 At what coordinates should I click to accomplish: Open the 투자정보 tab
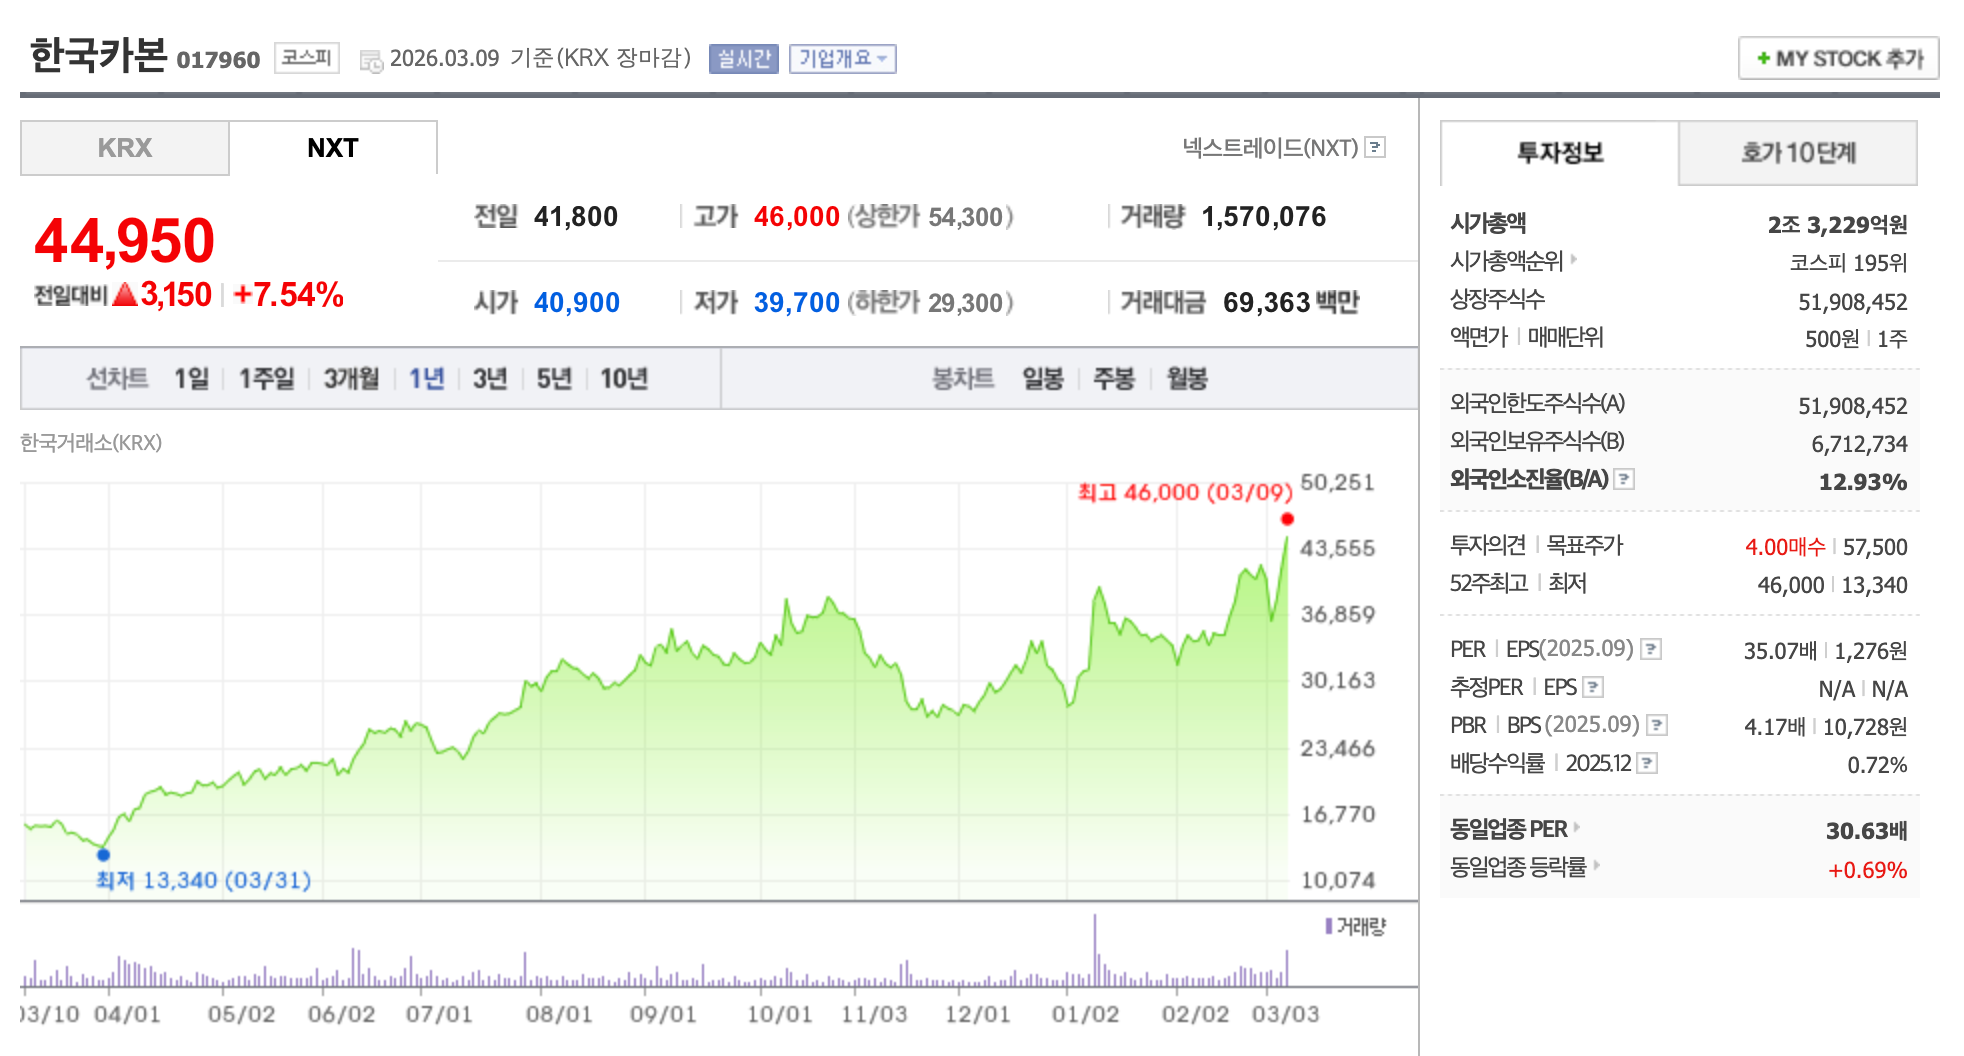(1560, 153)
